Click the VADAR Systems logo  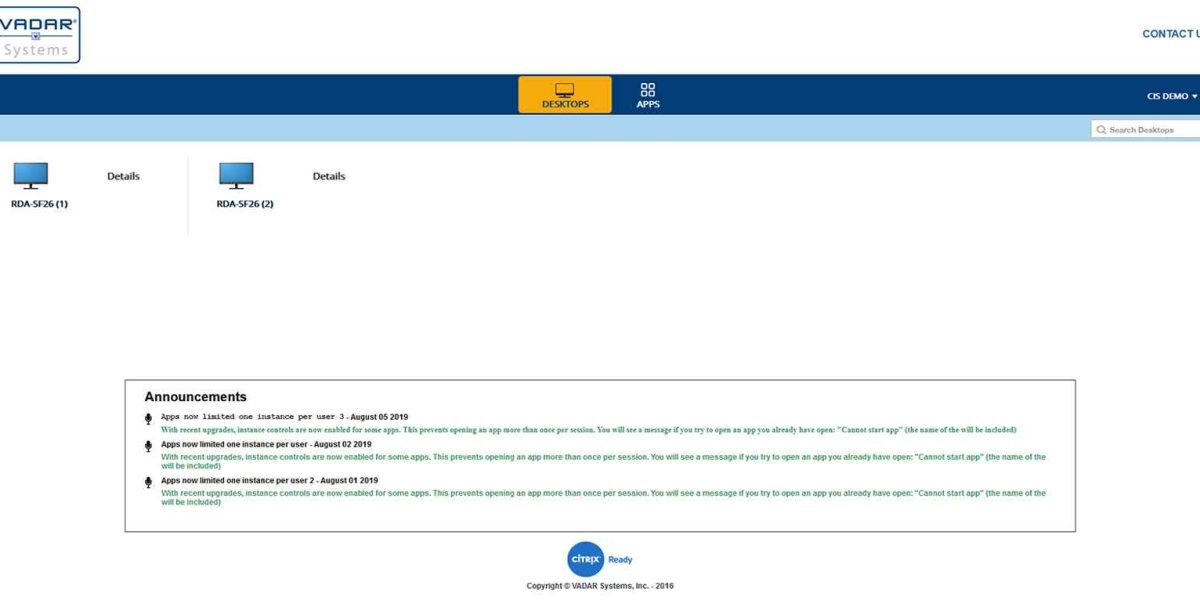coord(40,34)
